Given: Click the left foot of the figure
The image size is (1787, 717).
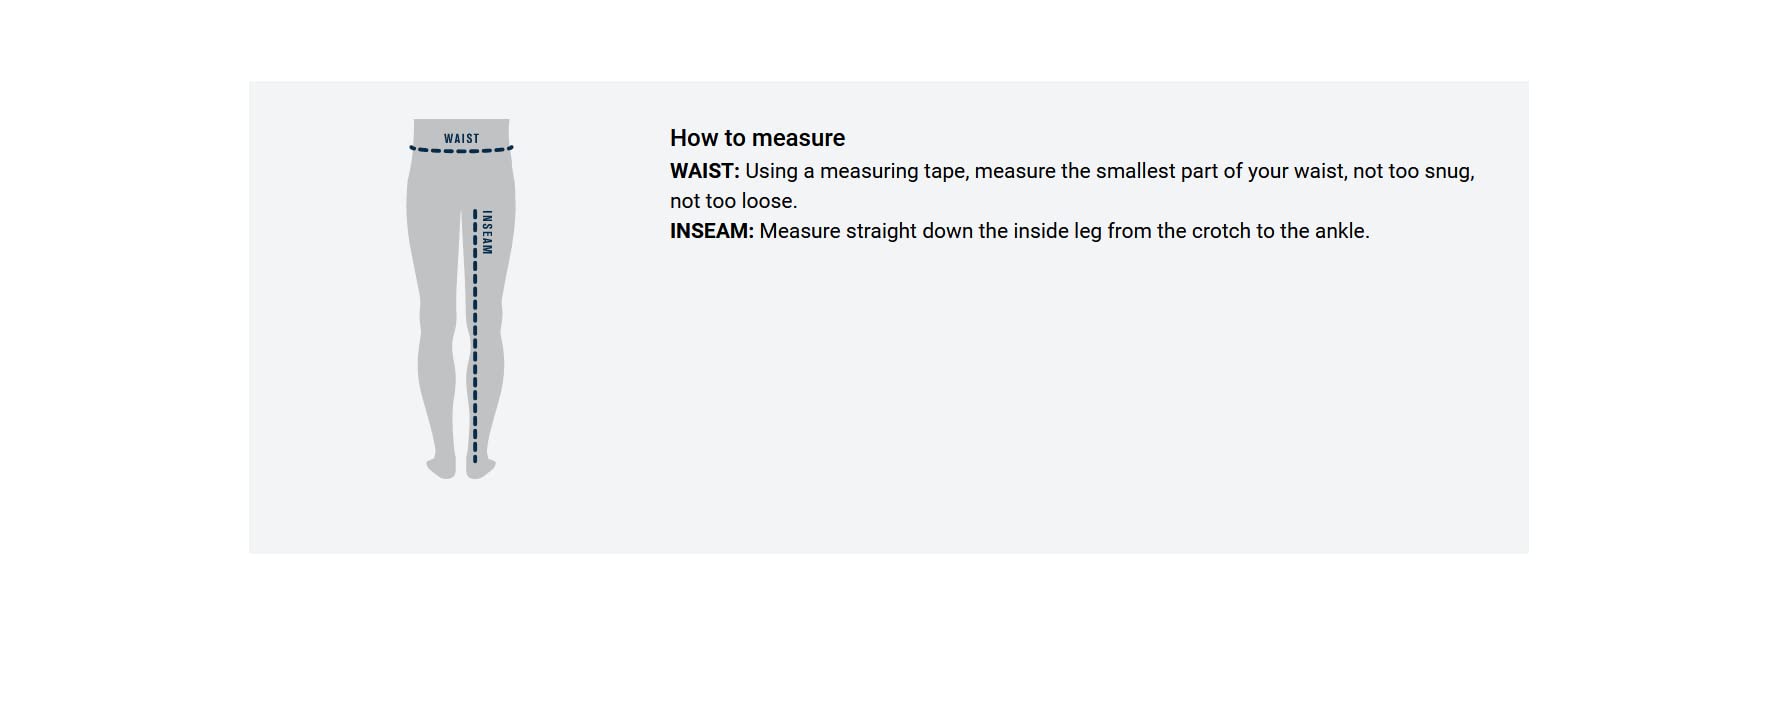Looking at the screenshot, I should pyautogui.click(x=441, y=467).
